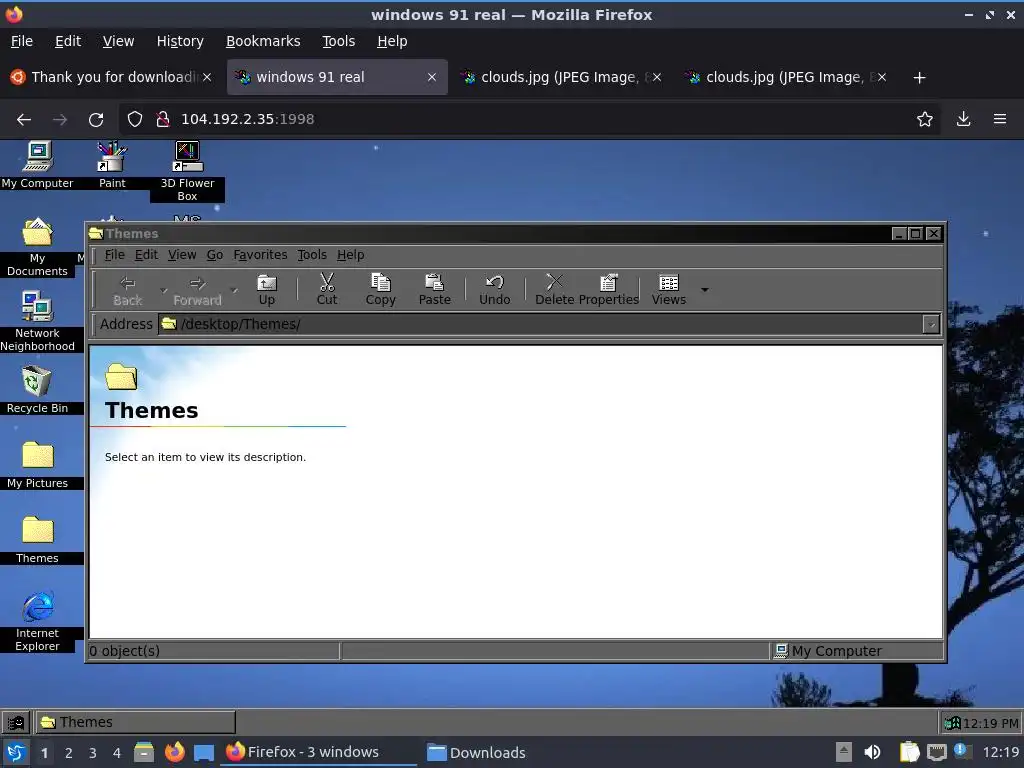The height and width of the screenshot is (768, 1024).
Task: Expand Forward history dropdown arrow
Action: (x=234, y=290)
